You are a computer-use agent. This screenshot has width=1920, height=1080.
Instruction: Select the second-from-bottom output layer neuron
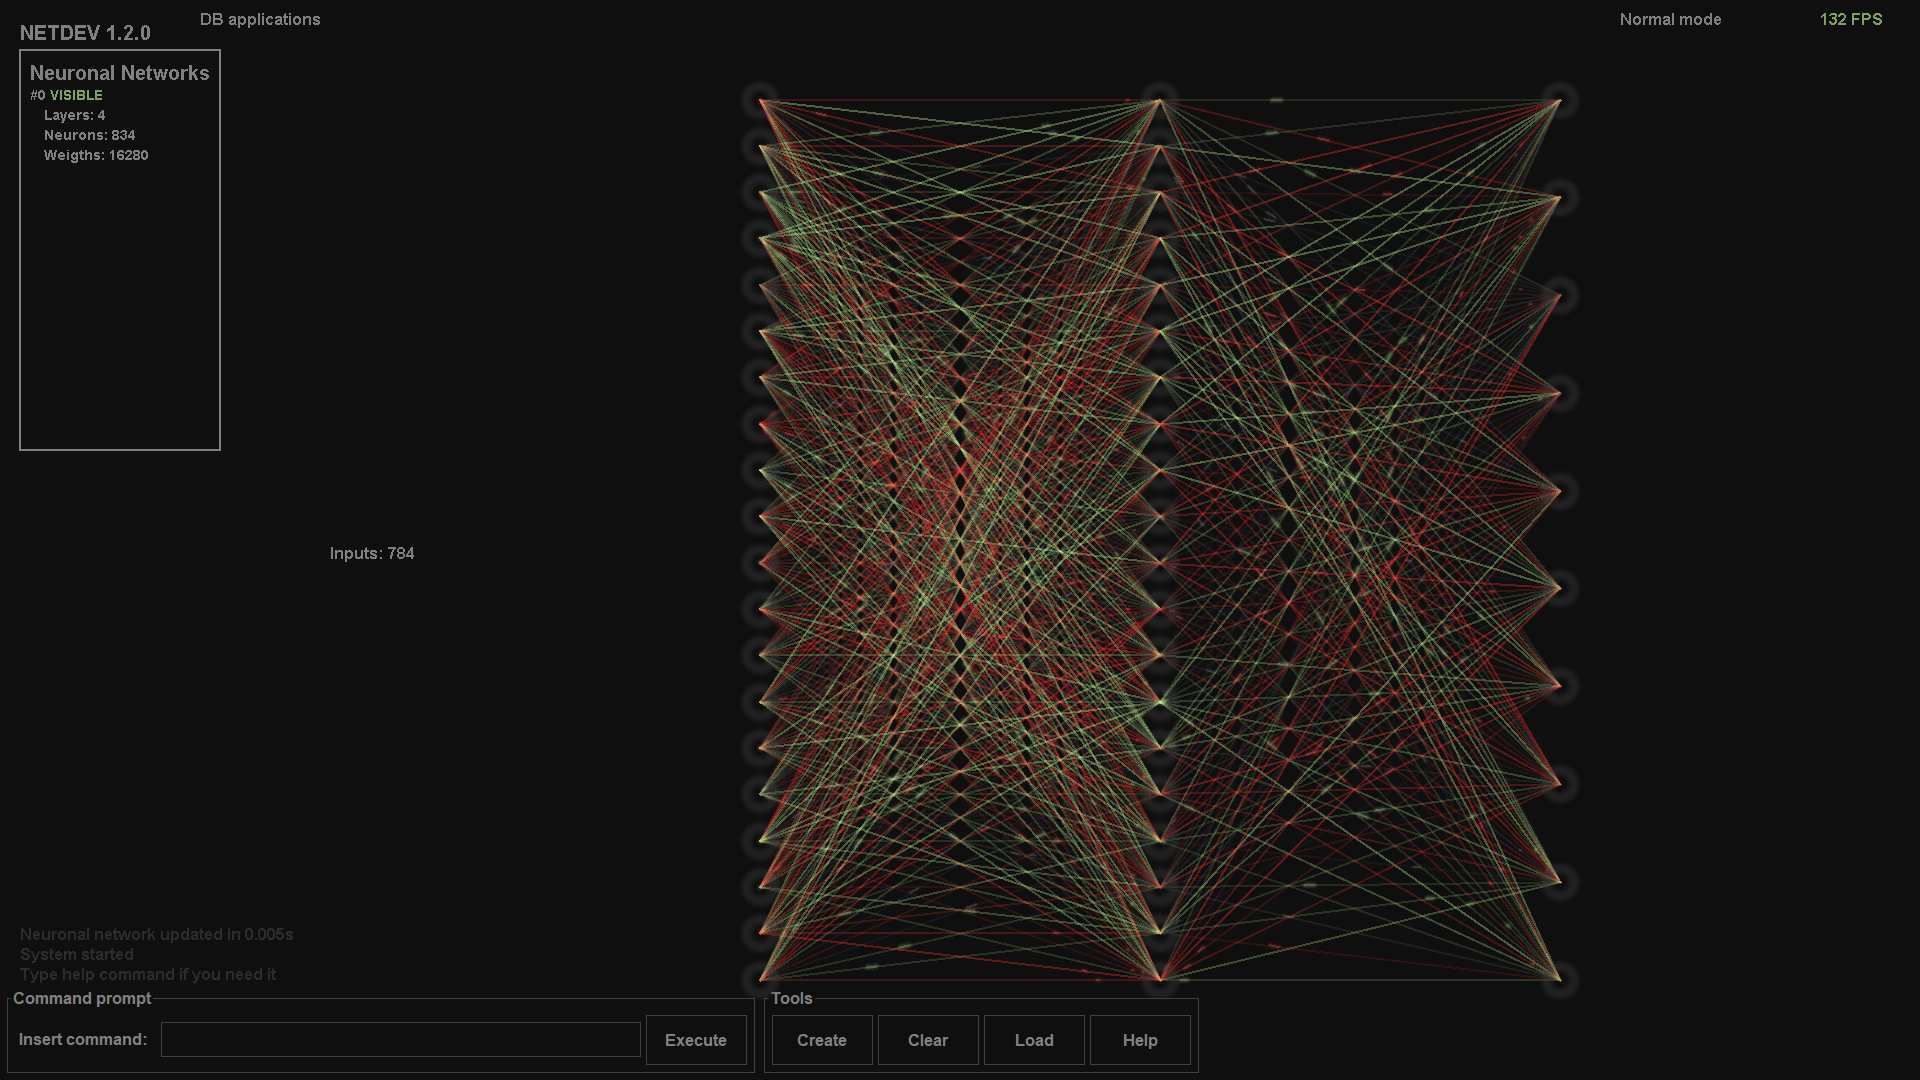[x=1560, y=881]
